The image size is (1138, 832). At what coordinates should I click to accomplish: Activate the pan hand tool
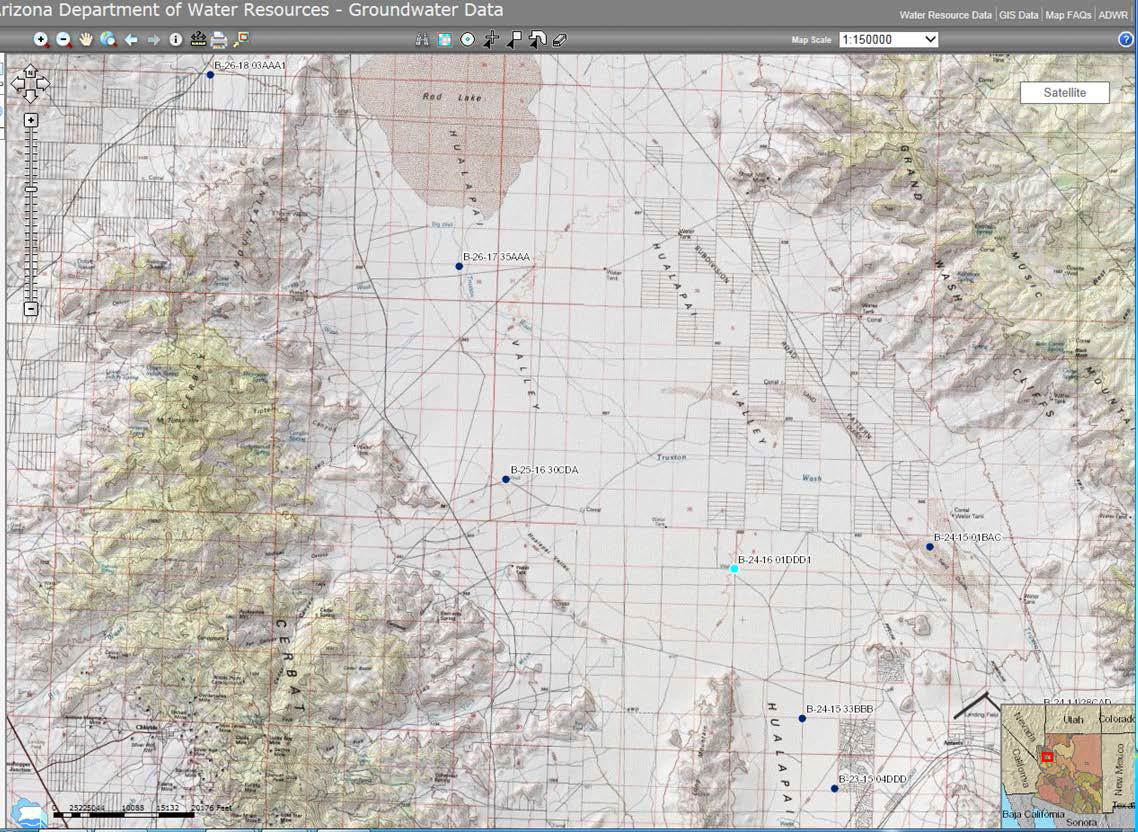click(x=86, y=40)
